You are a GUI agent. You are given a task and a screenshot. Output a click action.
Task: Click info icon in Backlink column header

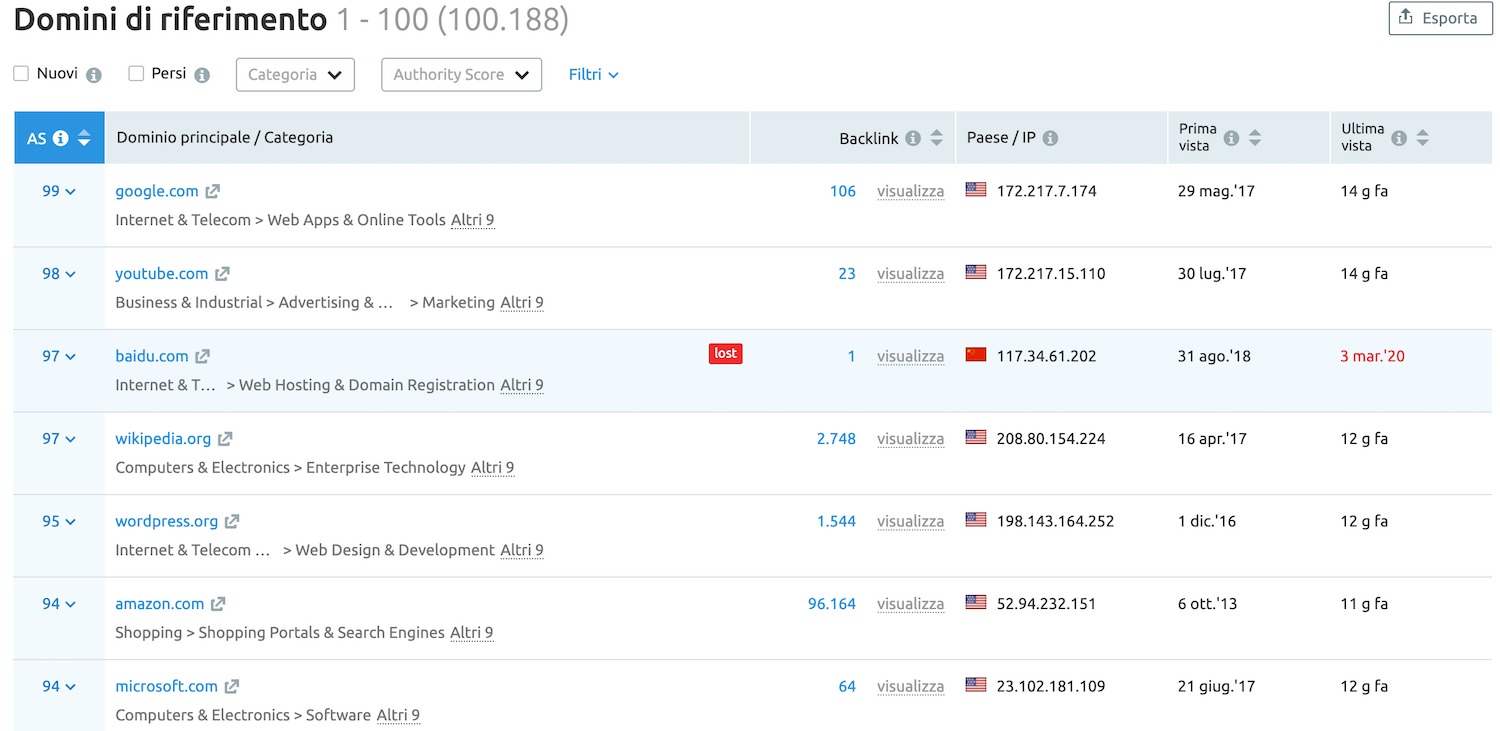[913, 138]
